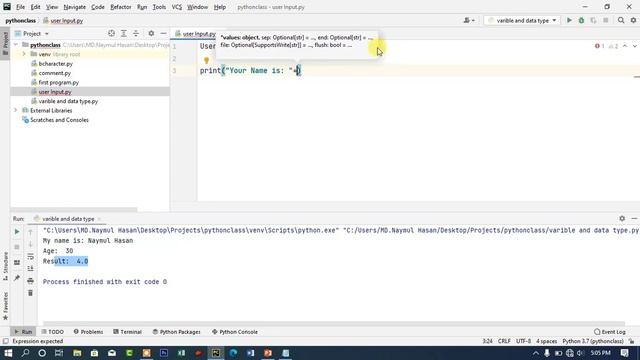Viewport: 640px width, 360px height.
Task: Open Windows taskbar search
Action: click(25, 353)
